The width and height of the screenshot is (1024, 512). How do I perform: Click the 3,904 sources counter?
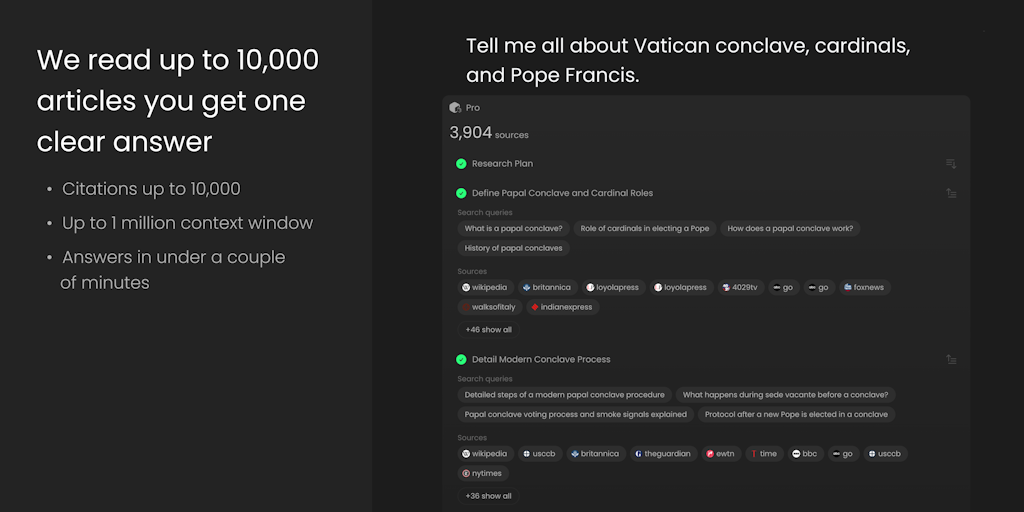click(x=489, y=133)
